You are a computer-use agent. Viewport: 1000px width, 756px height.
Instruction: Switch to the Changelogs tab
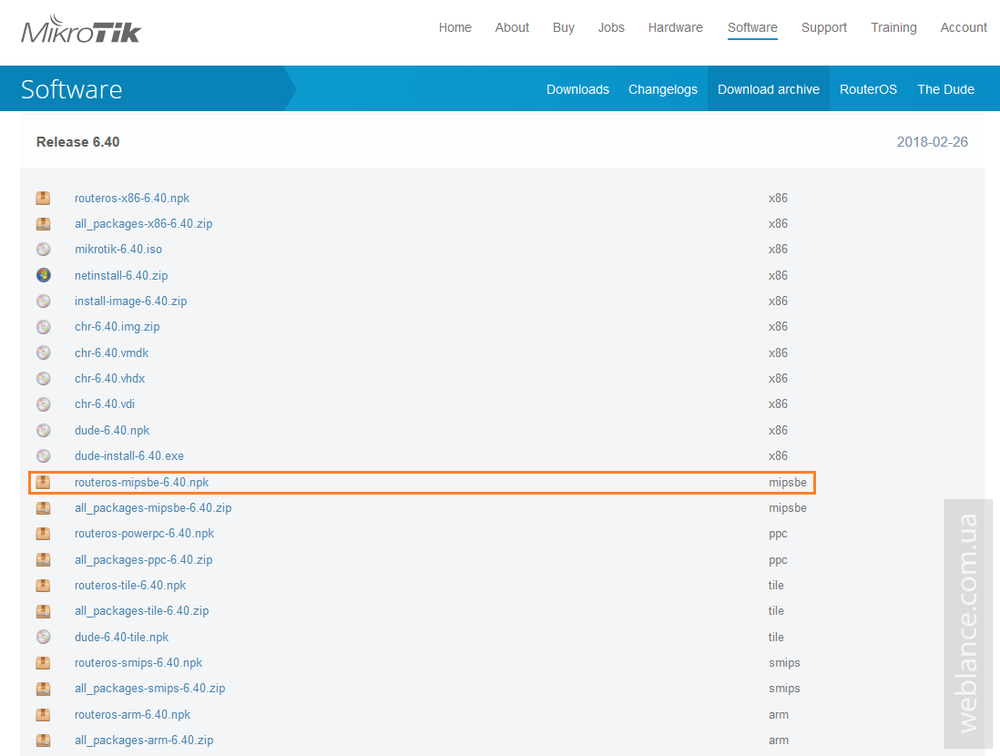coord(663,89)
